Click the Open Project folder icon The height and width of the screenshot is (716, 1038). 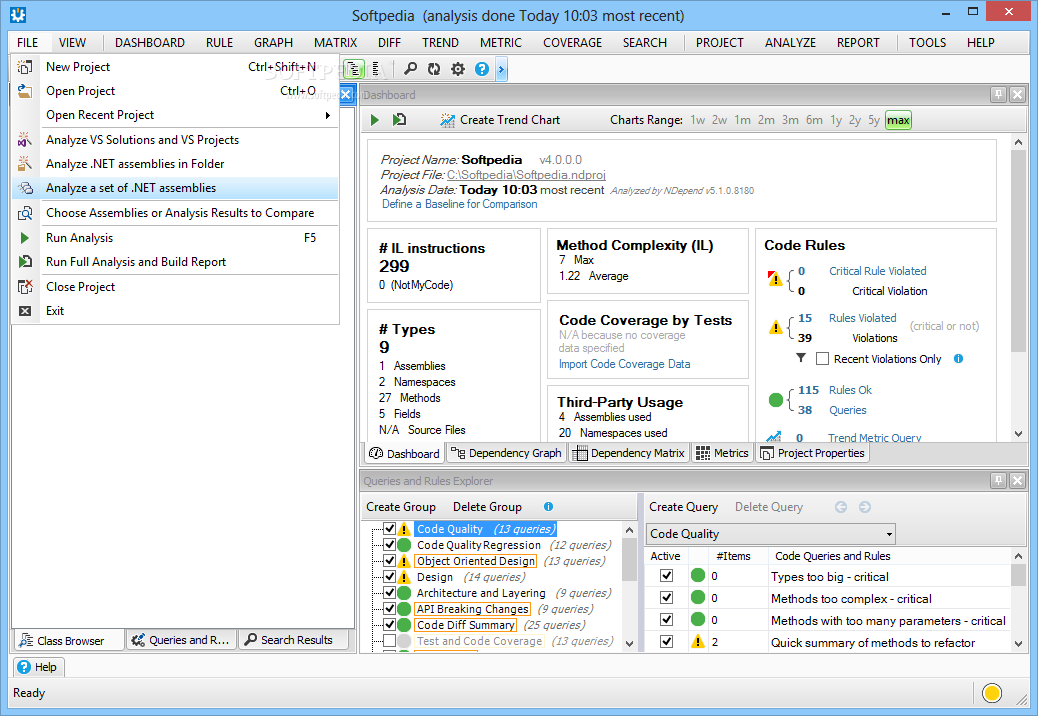[24, 91]
